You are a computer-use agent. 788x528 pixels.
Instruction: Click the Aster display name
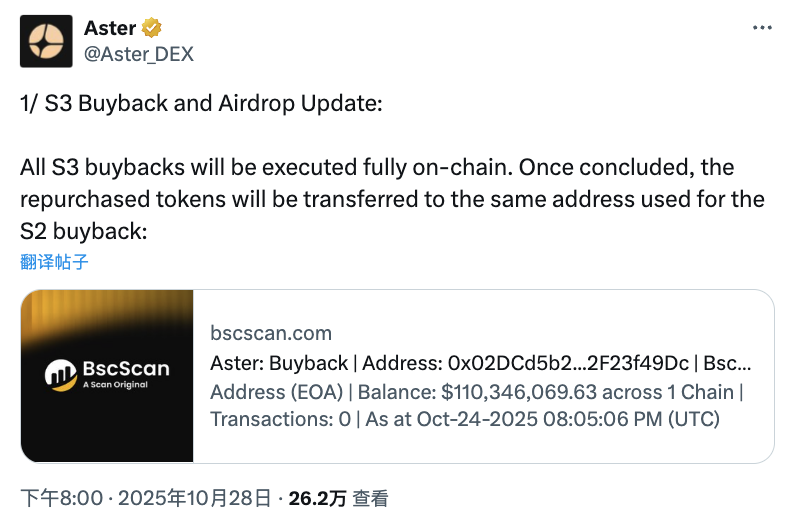pos(110,28)
